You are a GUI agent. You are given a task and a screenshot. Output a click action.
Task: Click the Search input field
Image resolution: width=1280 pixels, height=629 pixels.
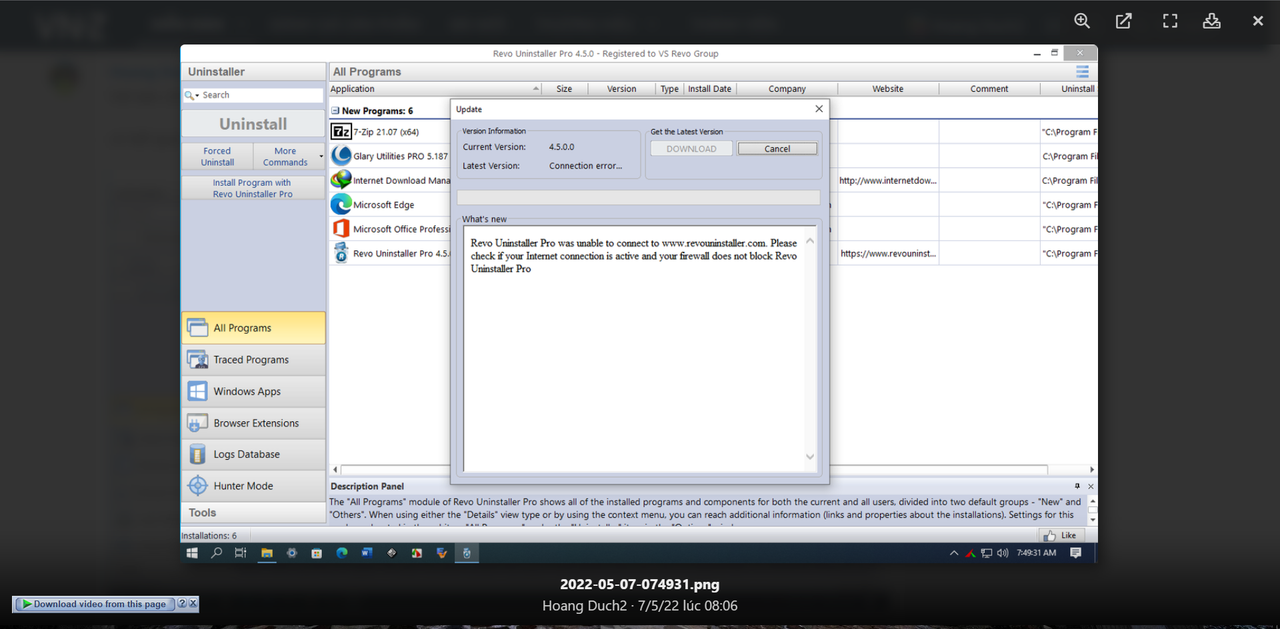(261, 95)
